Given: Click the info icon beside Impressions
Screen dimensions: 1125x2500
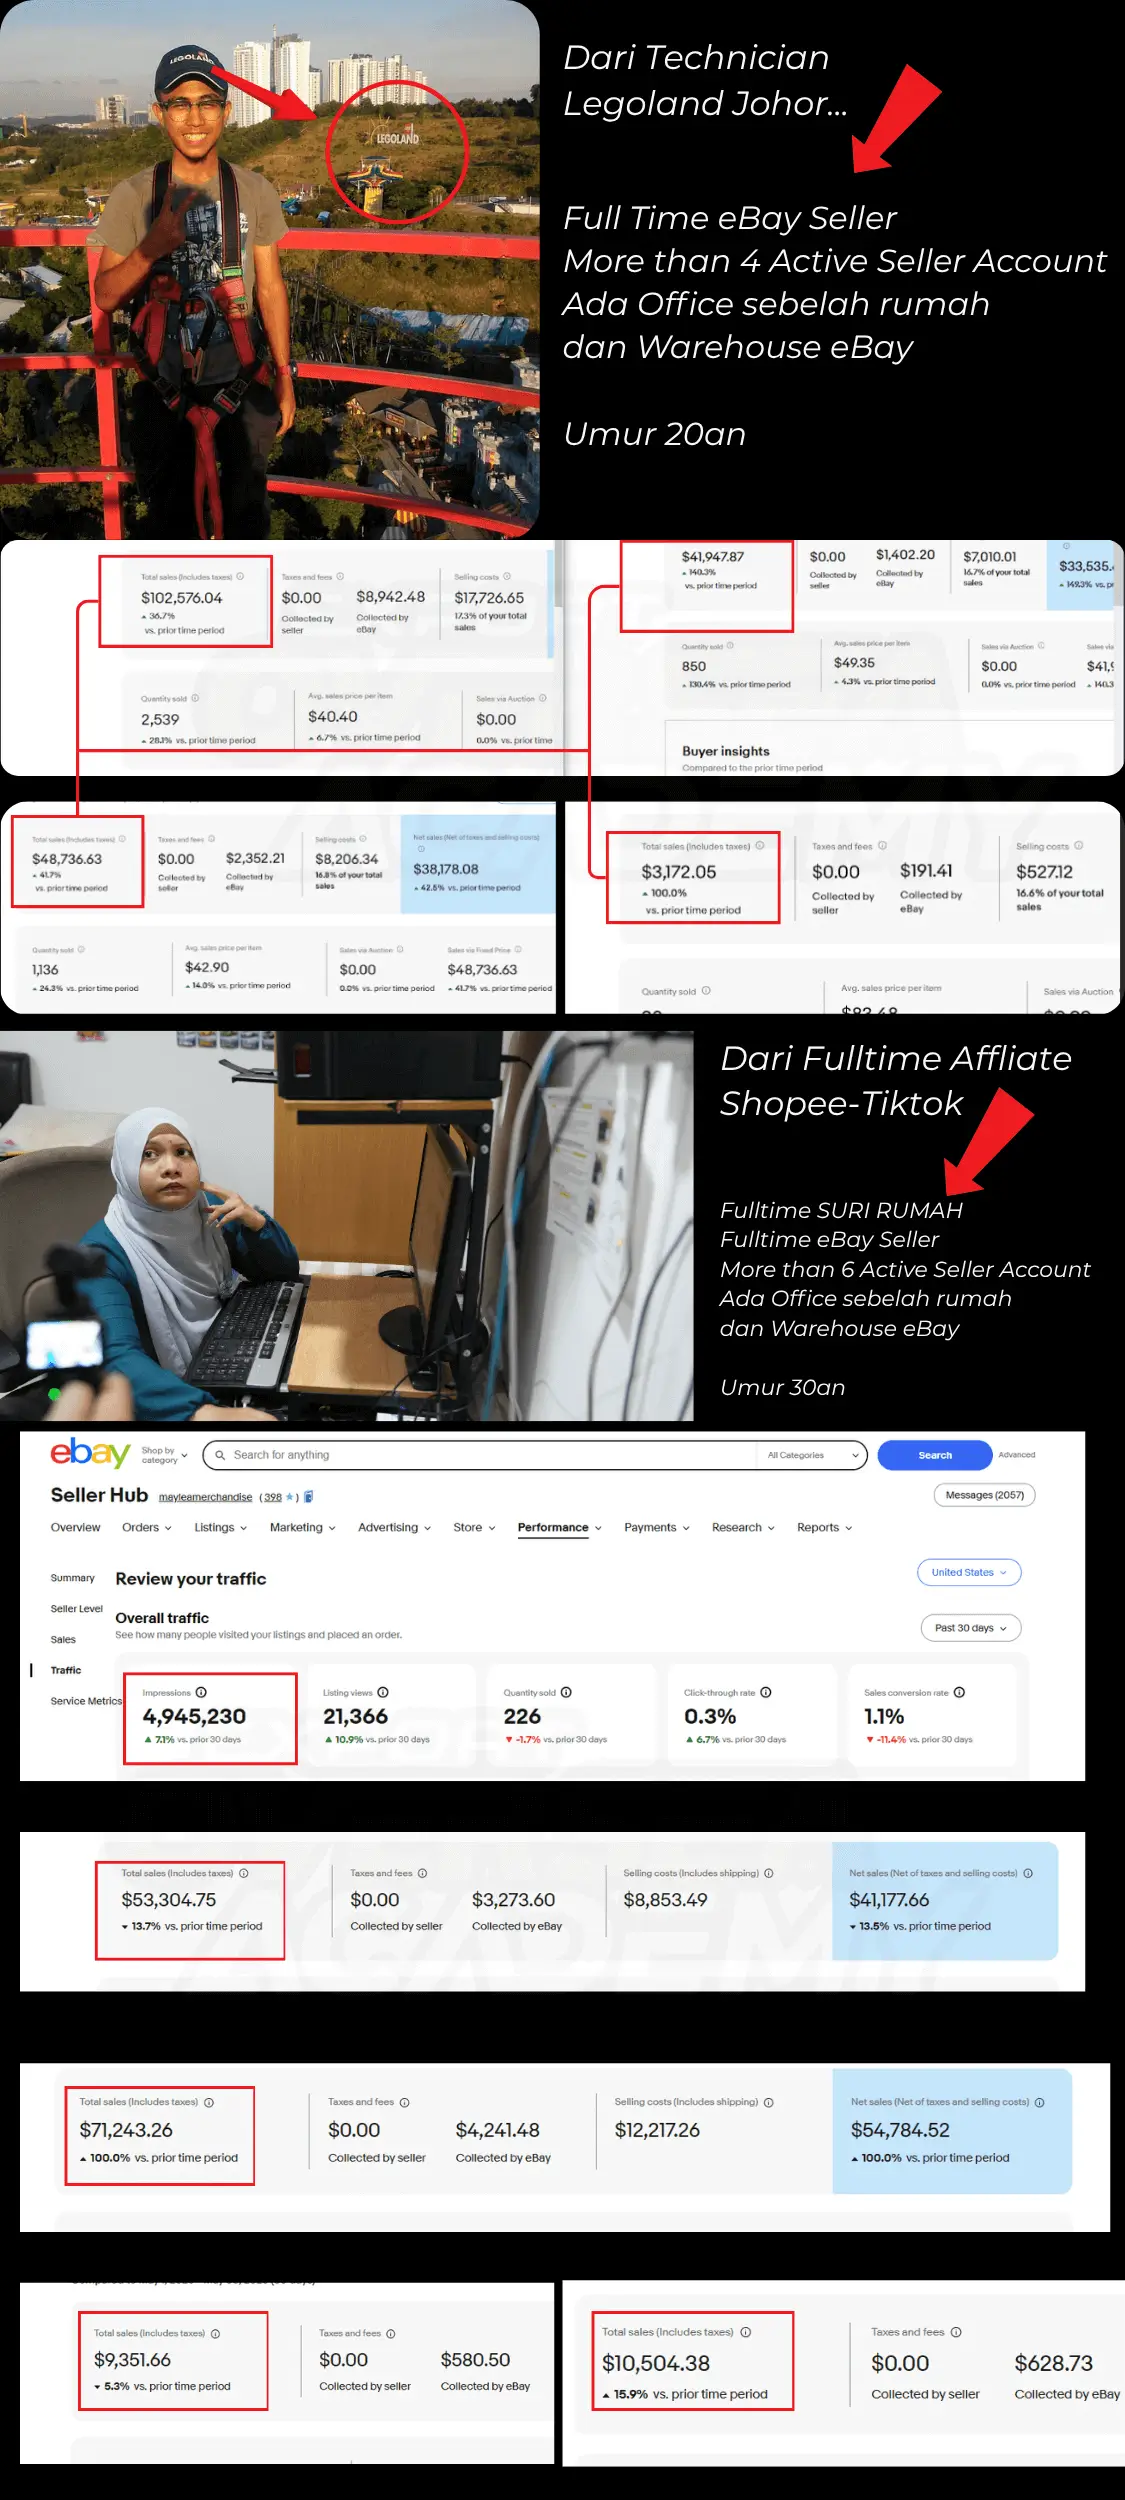Looking at the screenshot, I should point(201,1692).
